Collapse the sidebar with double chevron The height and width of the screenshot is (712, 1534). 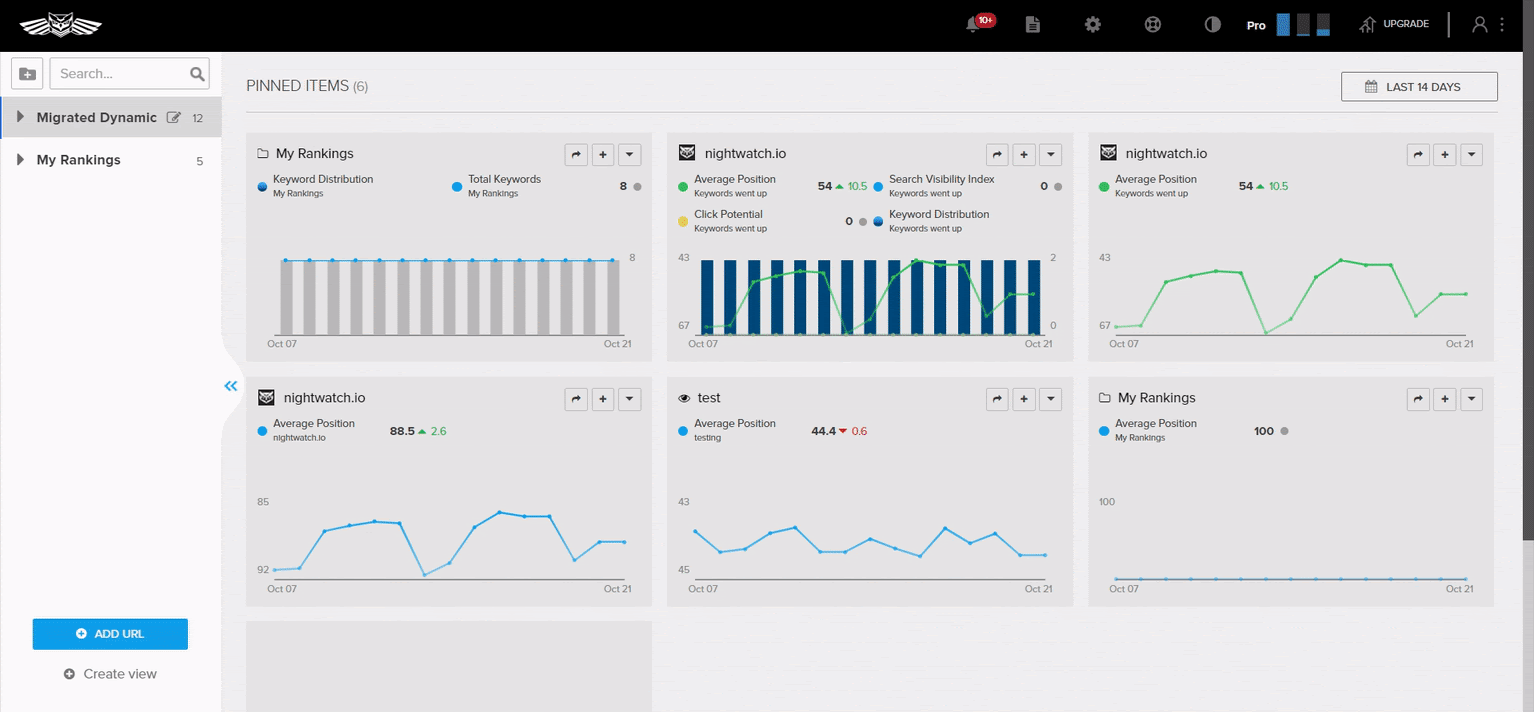231,385
